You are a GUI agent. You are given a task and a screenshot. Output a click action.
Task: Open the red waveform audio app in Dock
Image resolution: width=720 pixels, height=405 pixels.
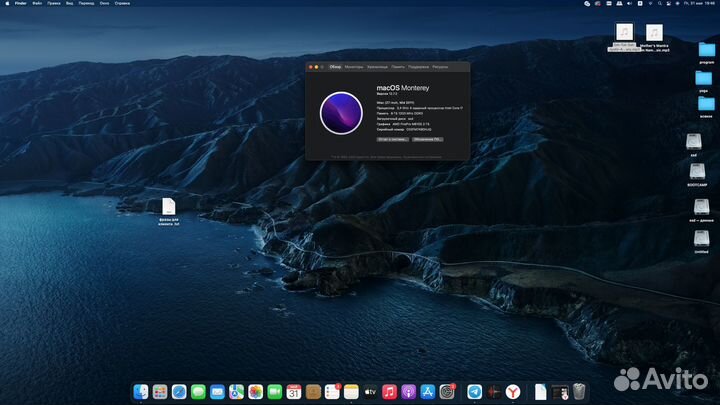click(494, 392)
